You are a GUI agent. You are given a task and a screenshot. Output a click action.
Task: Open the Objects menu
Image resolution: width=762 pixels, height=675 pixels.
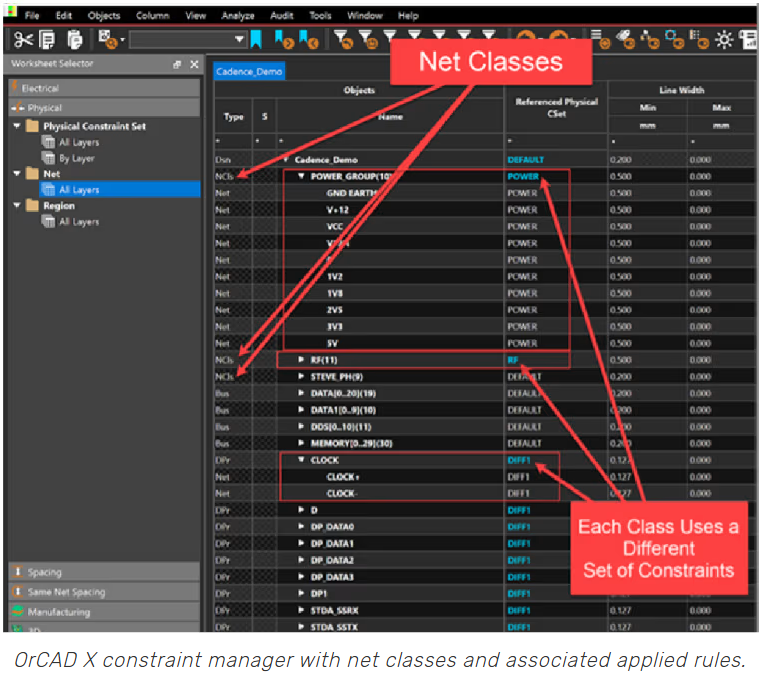click(x=104, y=16)
